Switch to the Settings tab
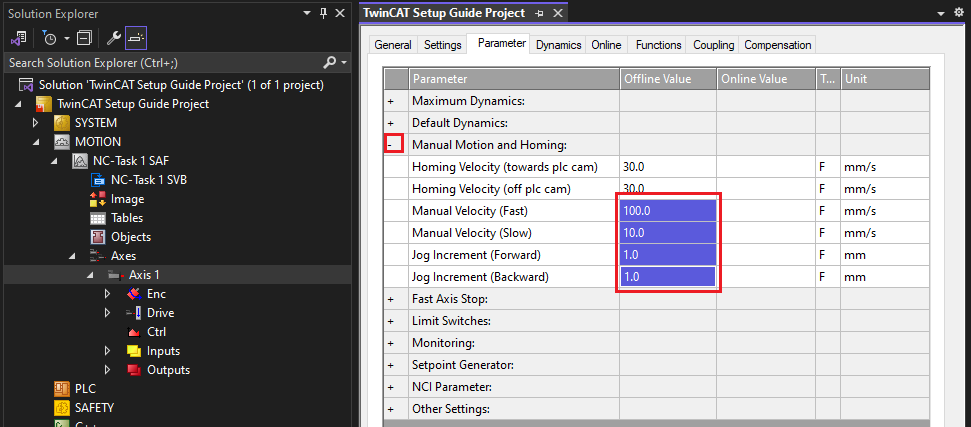The width and height of the screenshot is (971, 427). pyautogui.click(x=443, y=45)
